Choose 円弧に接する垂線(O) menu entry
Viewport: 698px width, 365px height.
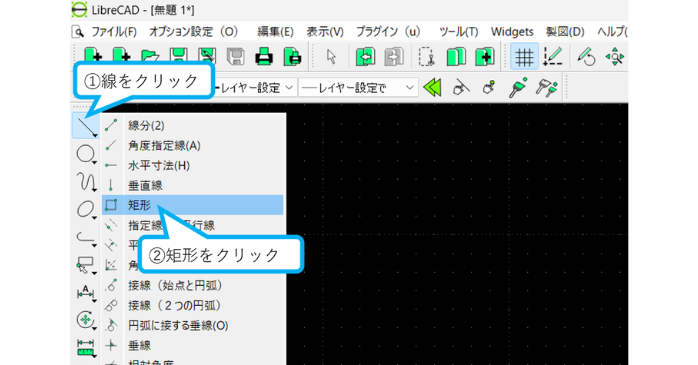192,325
